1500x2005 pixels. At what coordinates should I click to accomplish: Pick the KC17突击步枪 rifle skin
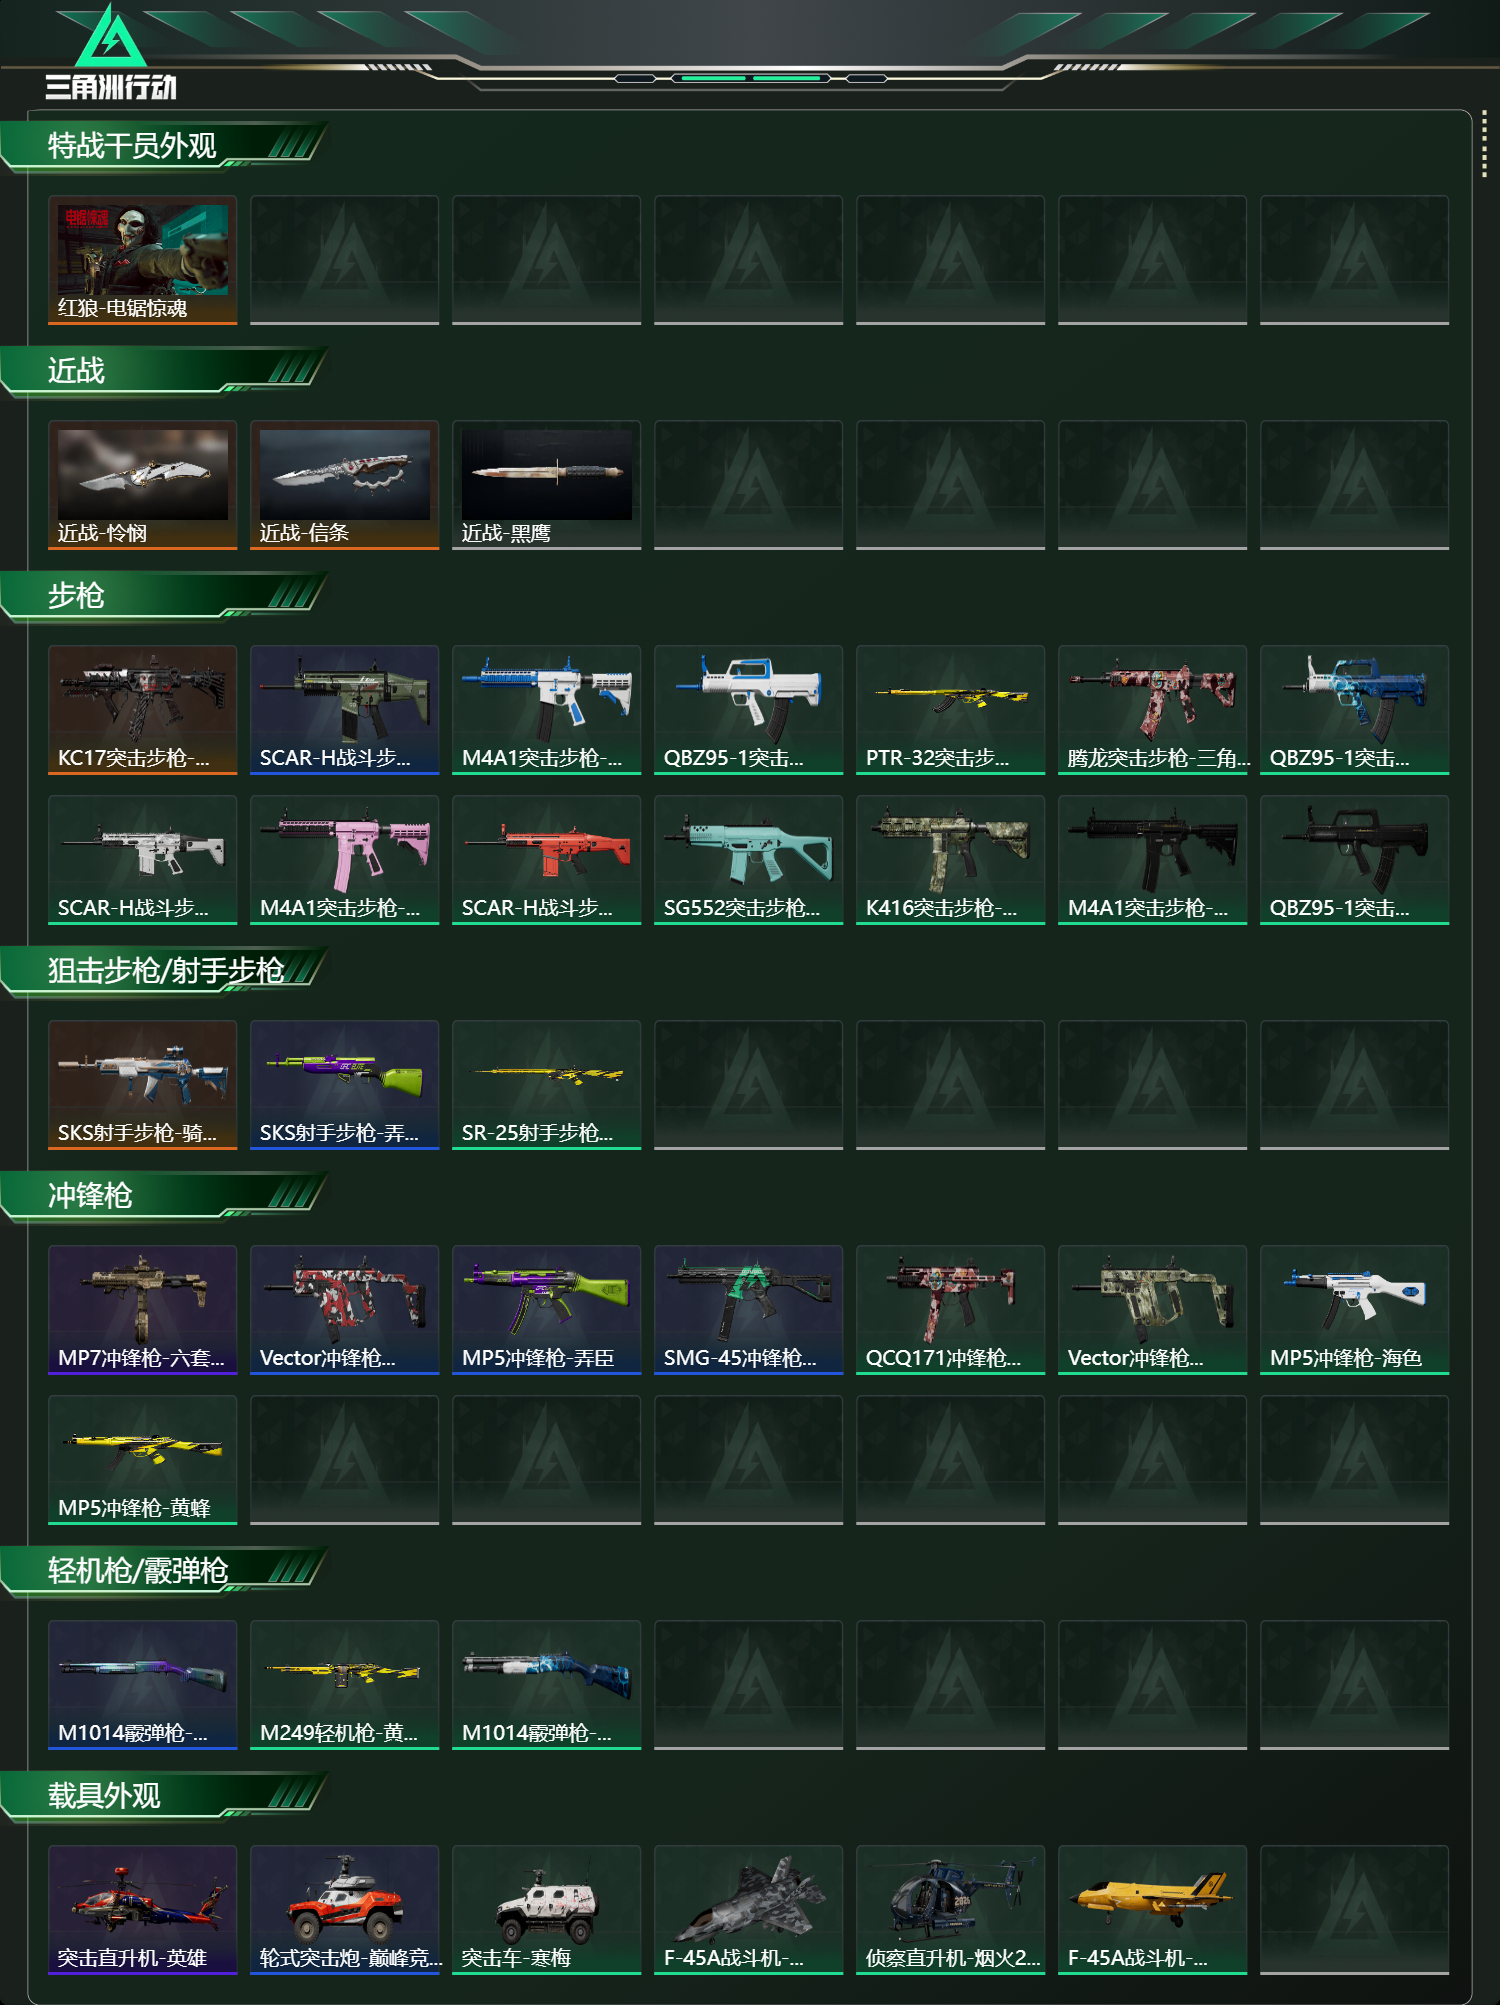coord(143,710)
